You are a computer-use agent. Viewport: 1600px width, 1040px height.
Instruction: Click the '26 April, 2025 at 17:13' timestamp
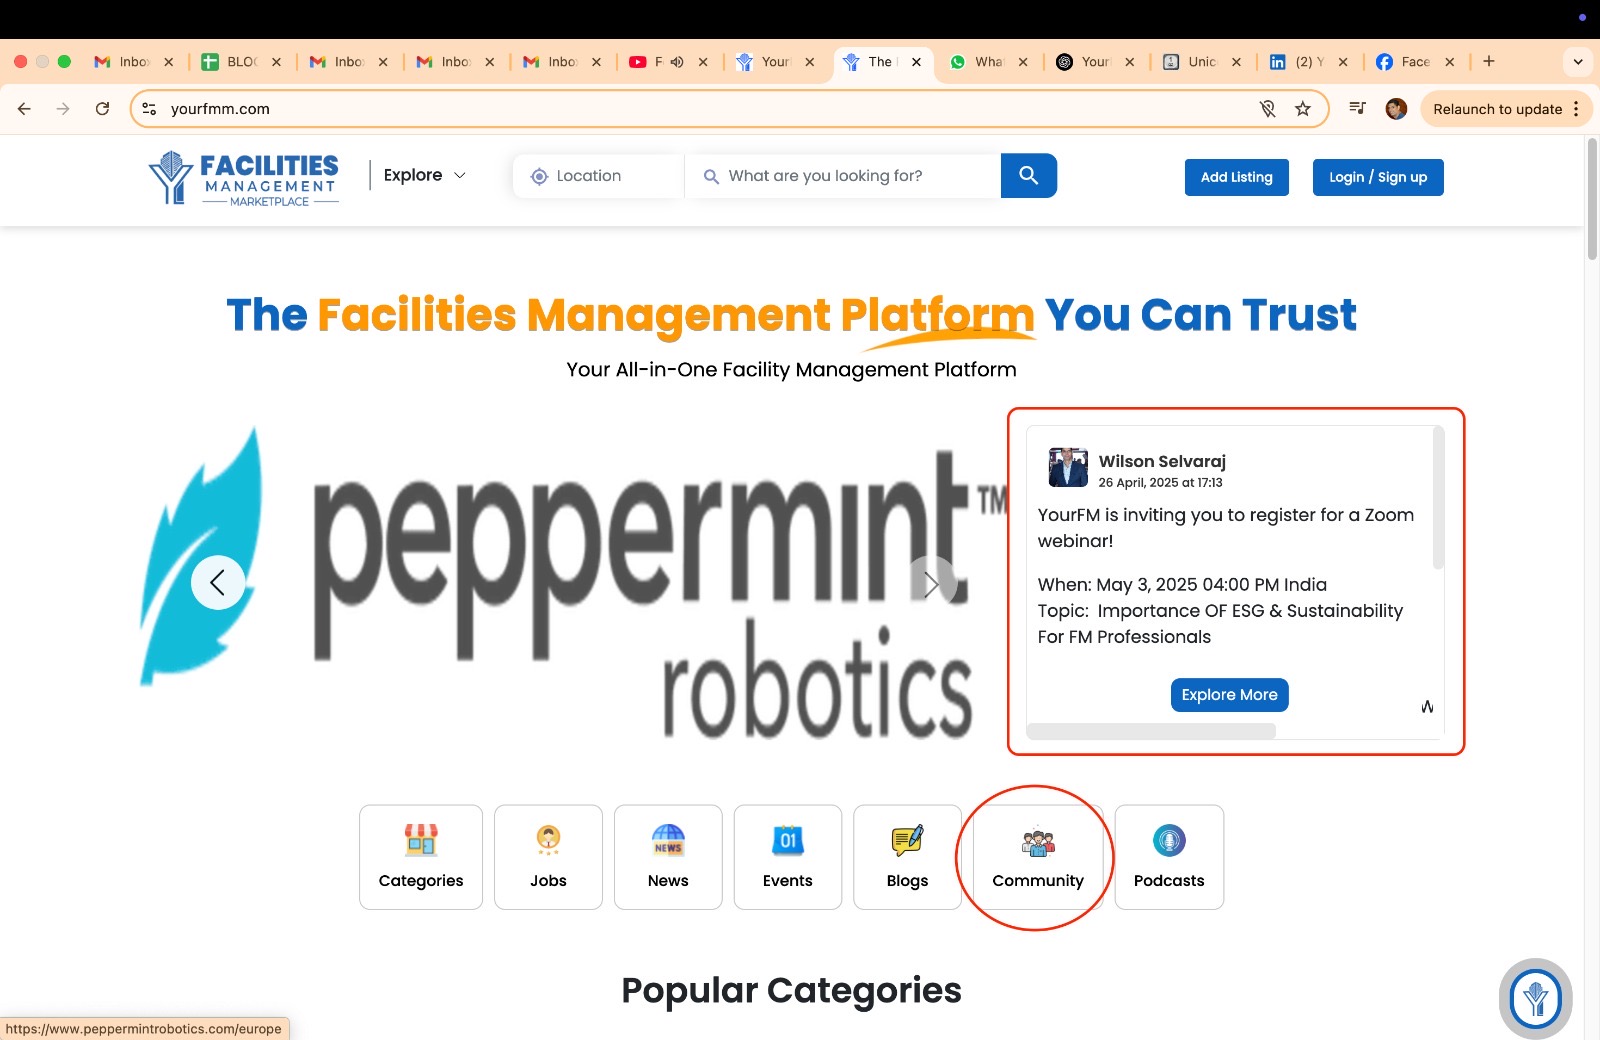point(1160,483)
